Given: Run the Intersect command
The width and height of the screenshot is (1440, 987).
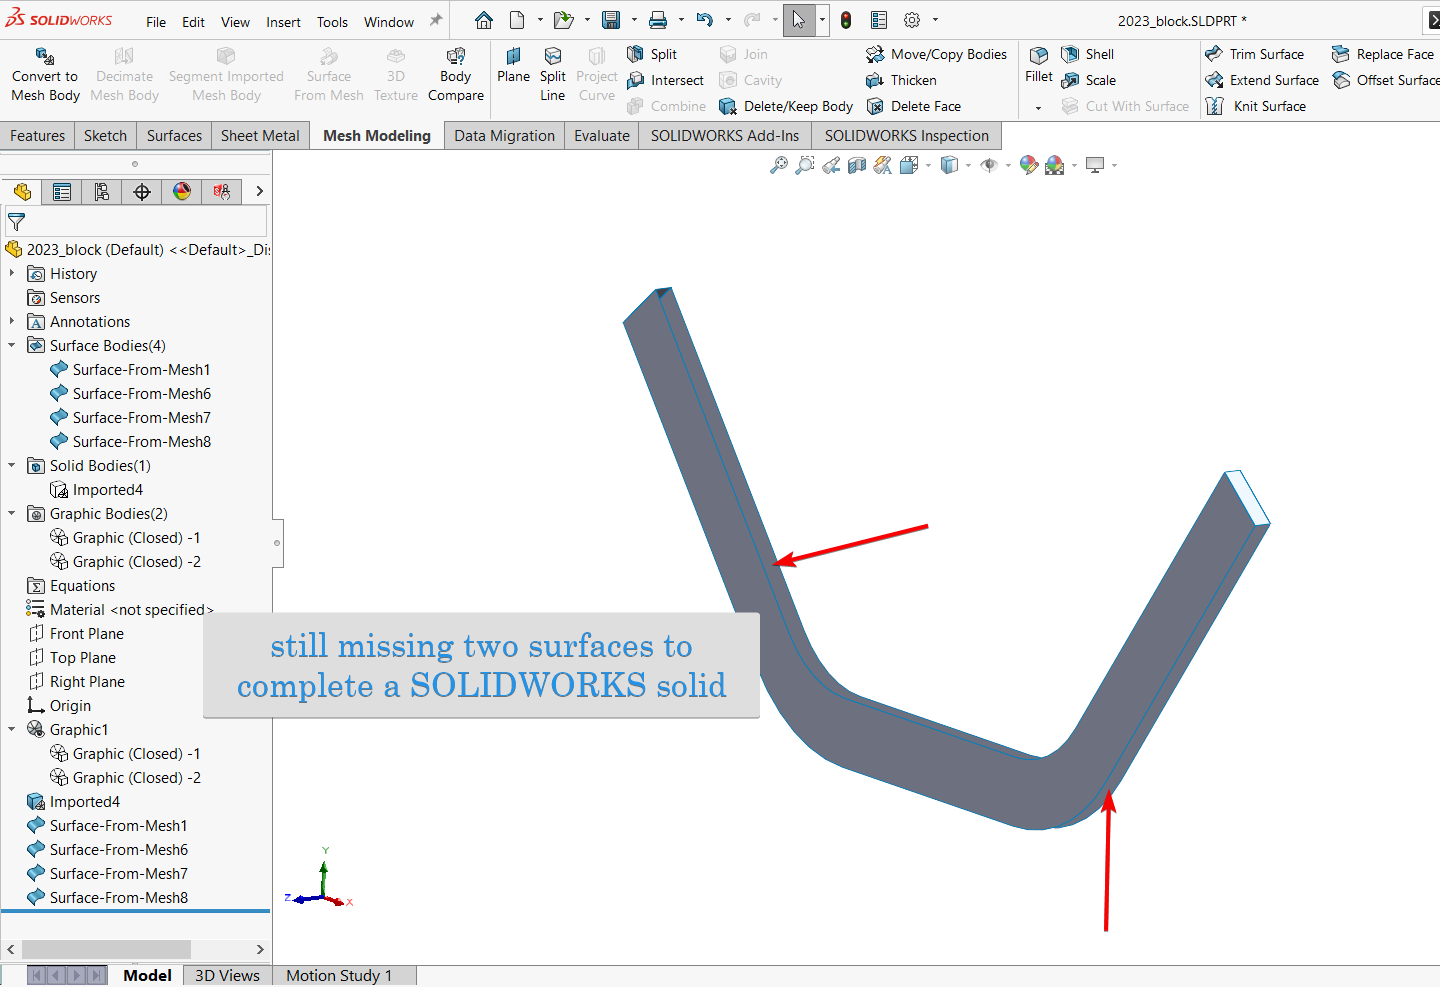Looking at the screenshot, I should [x=665, y=80].
